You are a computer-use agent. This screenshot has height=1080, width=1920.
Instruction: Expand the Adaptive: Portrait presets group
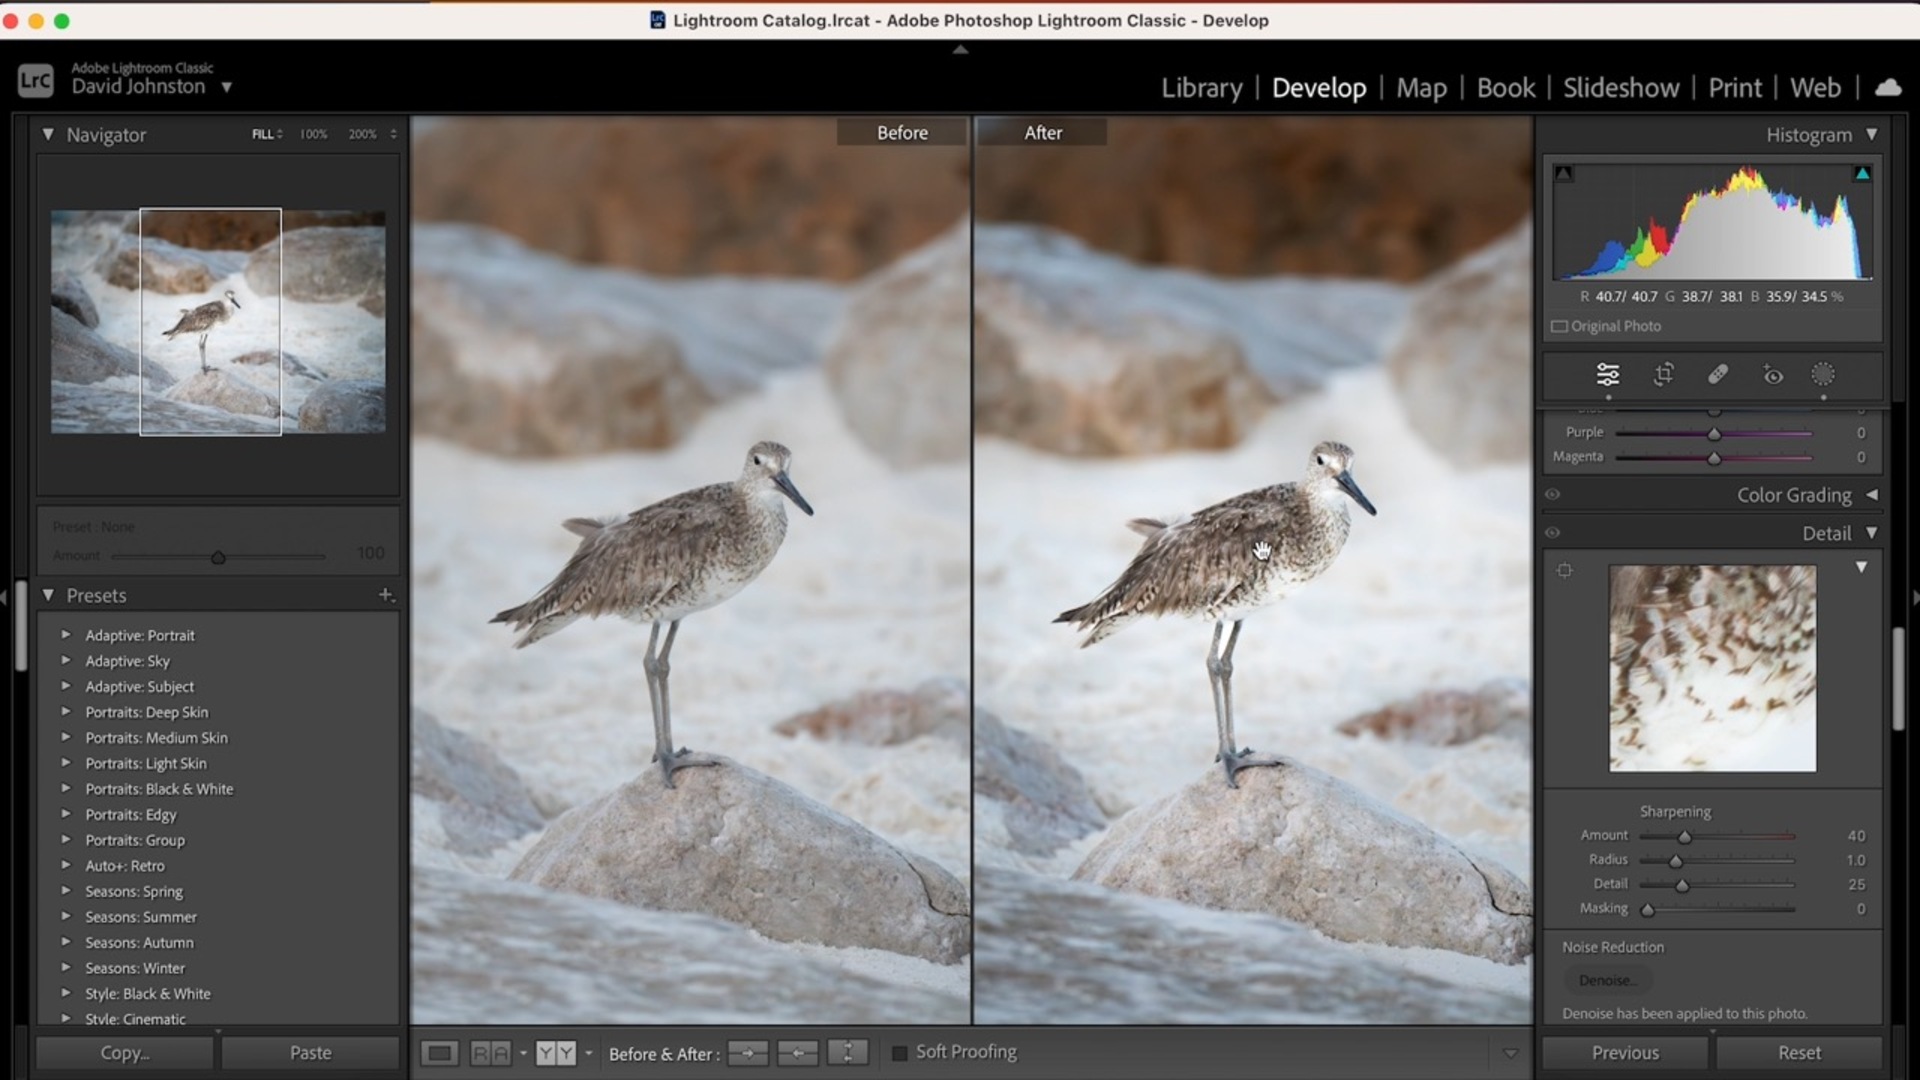[66, 635]
